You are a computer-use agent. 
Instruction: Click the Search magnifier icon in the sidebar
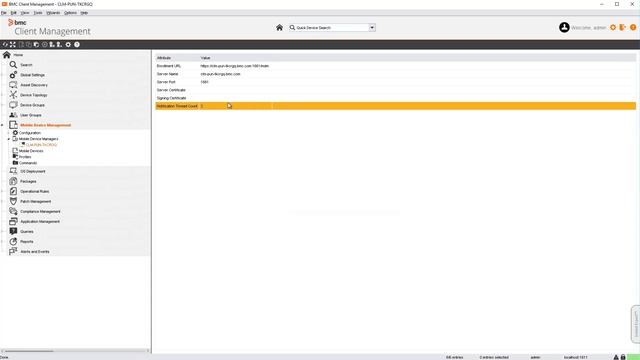pyautogui.click(x=13, y=65)
